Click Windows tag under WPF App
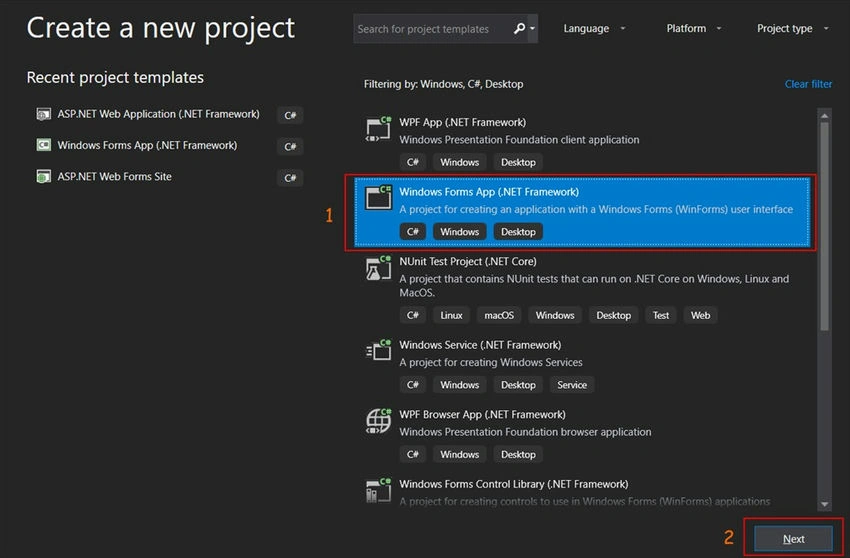Image resolution: width=850 pixels, height=558 pixels. click(459, 162)
